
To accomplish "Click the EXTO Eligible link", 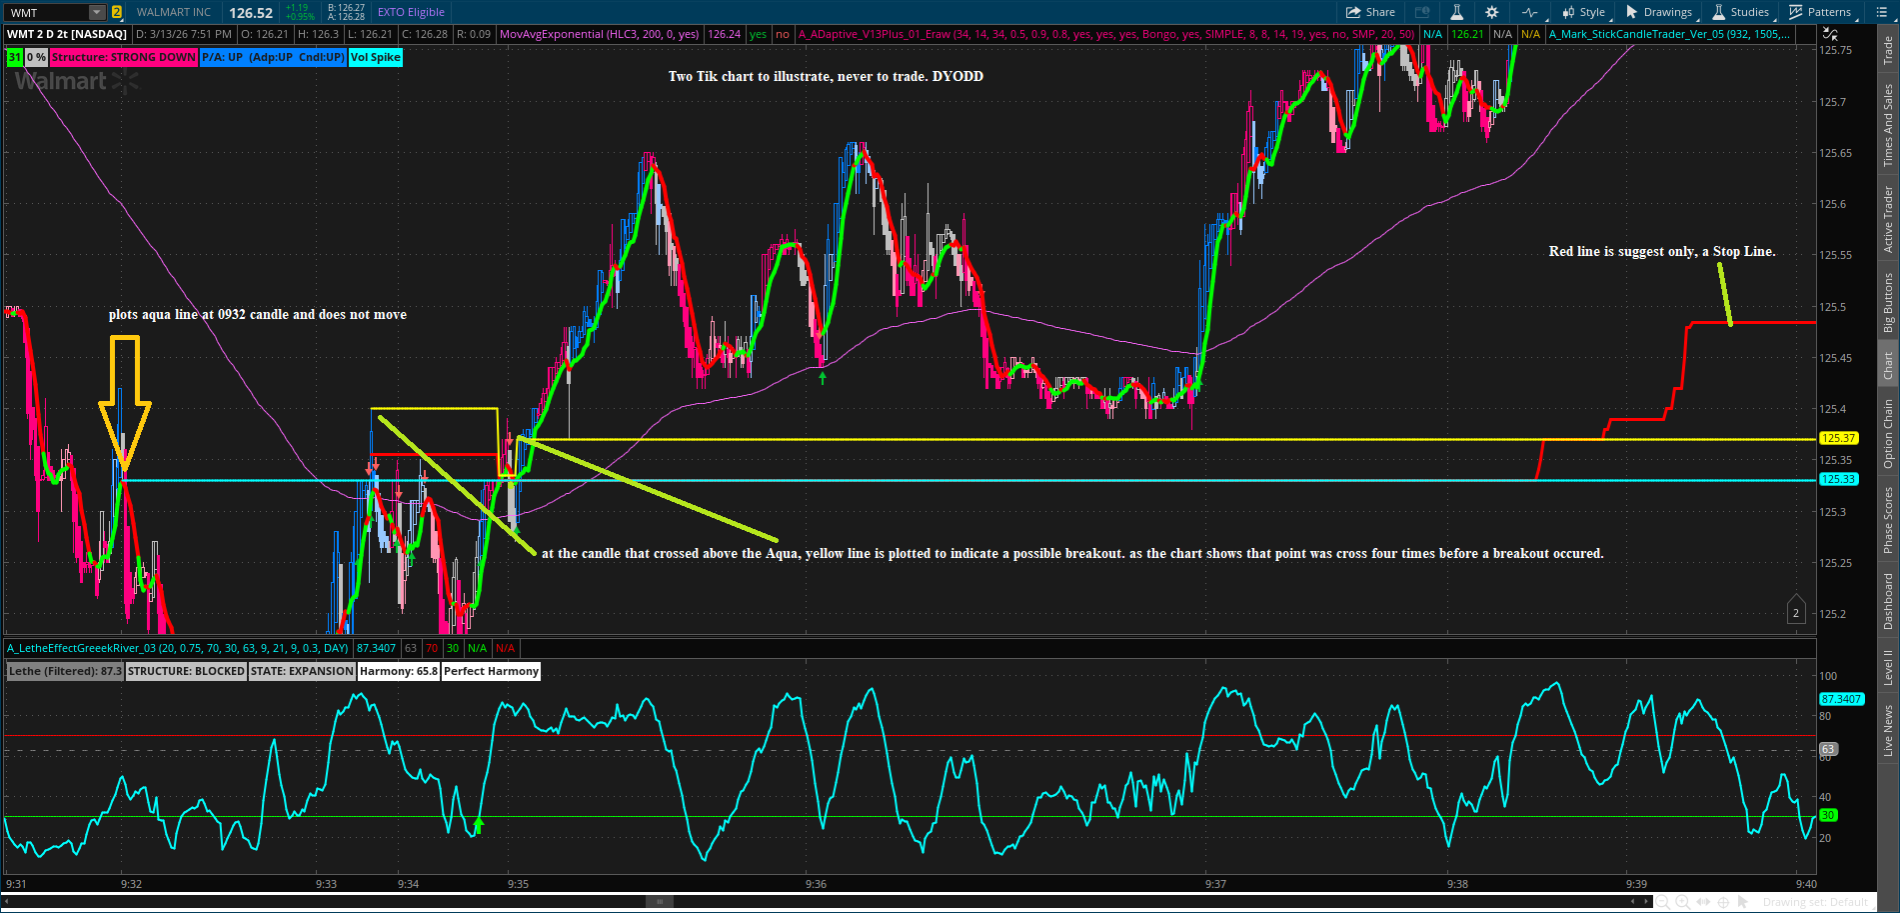I will [411, 12].
